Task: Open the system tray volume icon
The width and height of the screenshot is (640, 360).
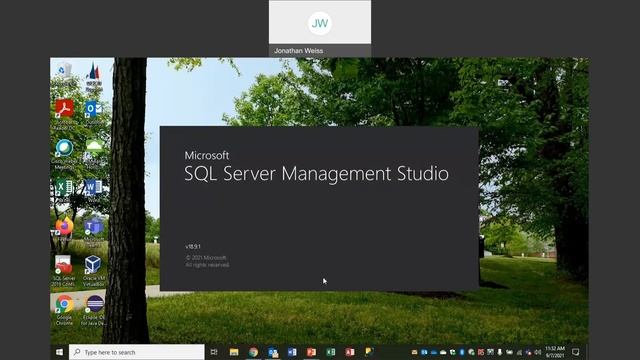Action: click(538, 352)
